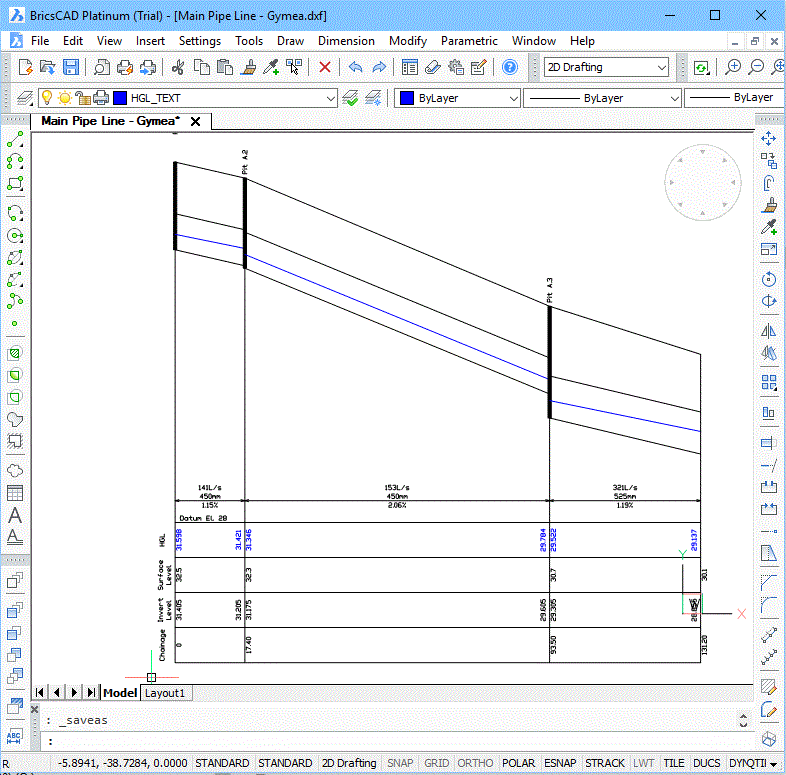This screenshot has height=775, width=786.
Task: Open Print Preview icon
Action: pyautogui.click(x=102, y=67)
